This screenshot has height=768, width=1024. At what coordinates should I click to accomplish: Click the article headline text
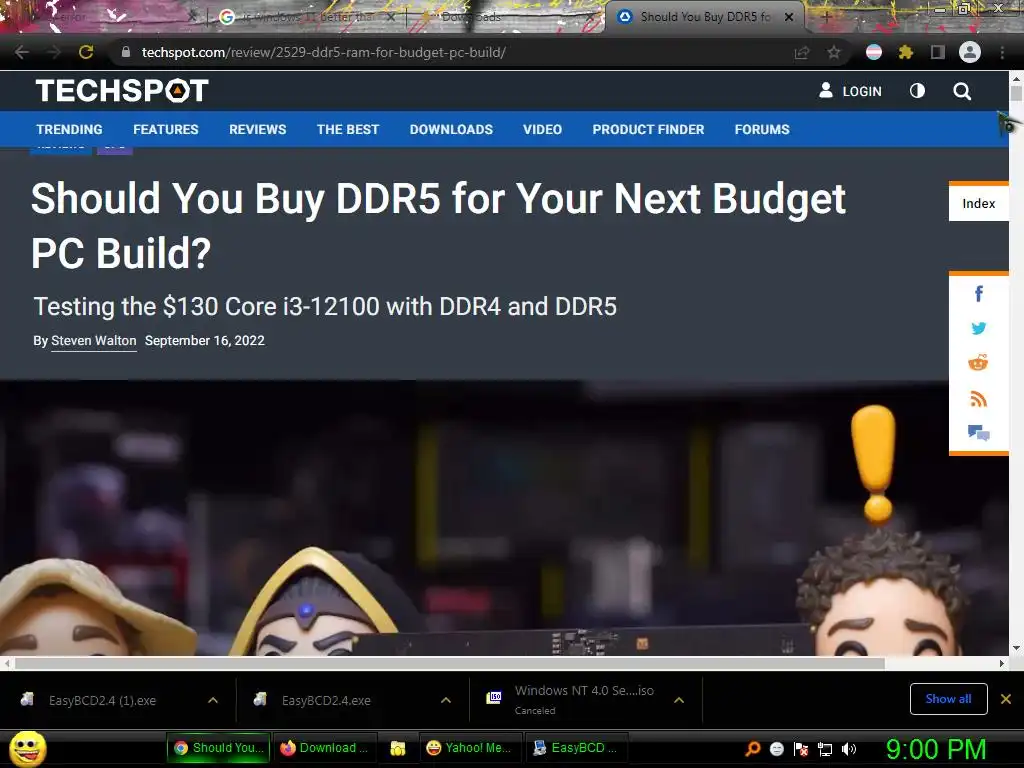[x=438, y=225]
